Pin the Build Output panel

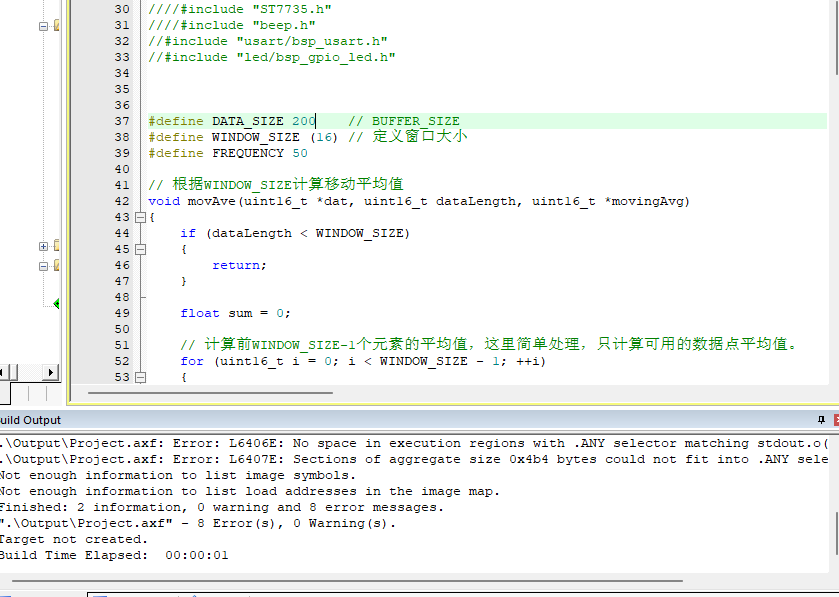tap(821, 420)
